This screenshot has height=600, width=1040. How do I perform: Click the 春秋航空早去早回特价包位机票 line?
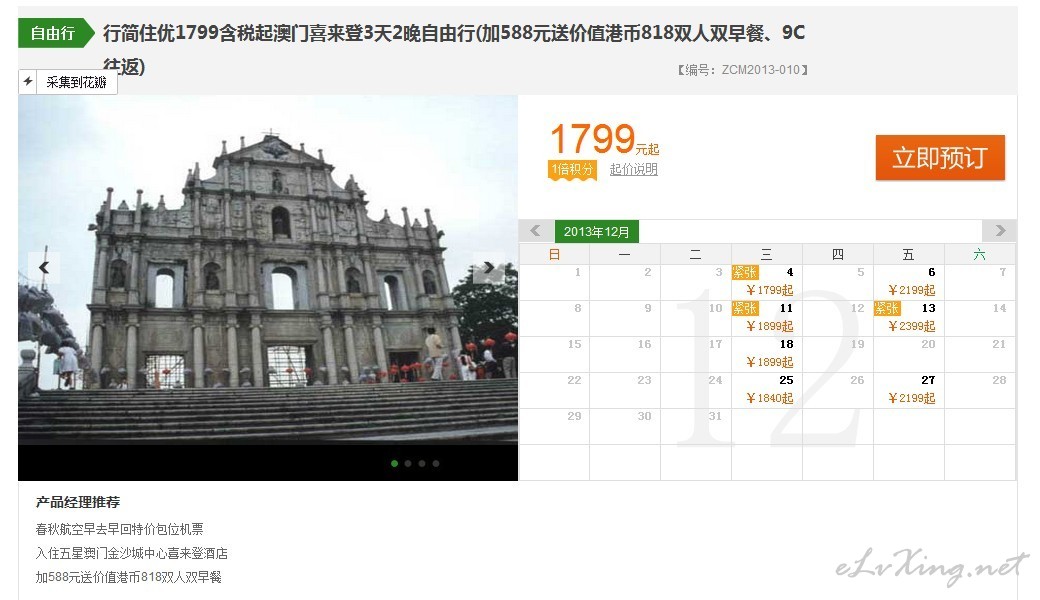pyautogui.click(x=119, y=529)
